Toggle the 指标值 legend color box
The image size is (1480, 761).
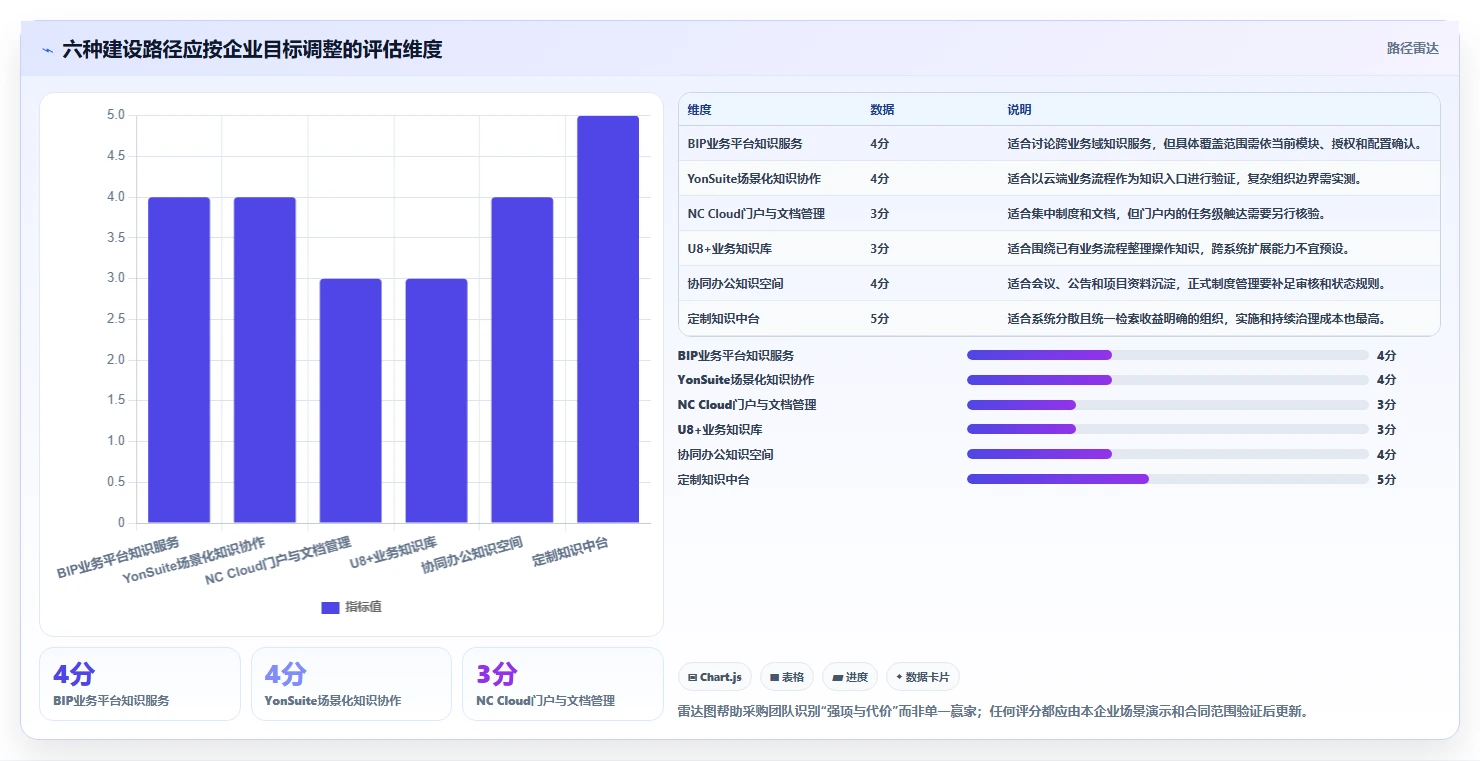pos(330,607)
